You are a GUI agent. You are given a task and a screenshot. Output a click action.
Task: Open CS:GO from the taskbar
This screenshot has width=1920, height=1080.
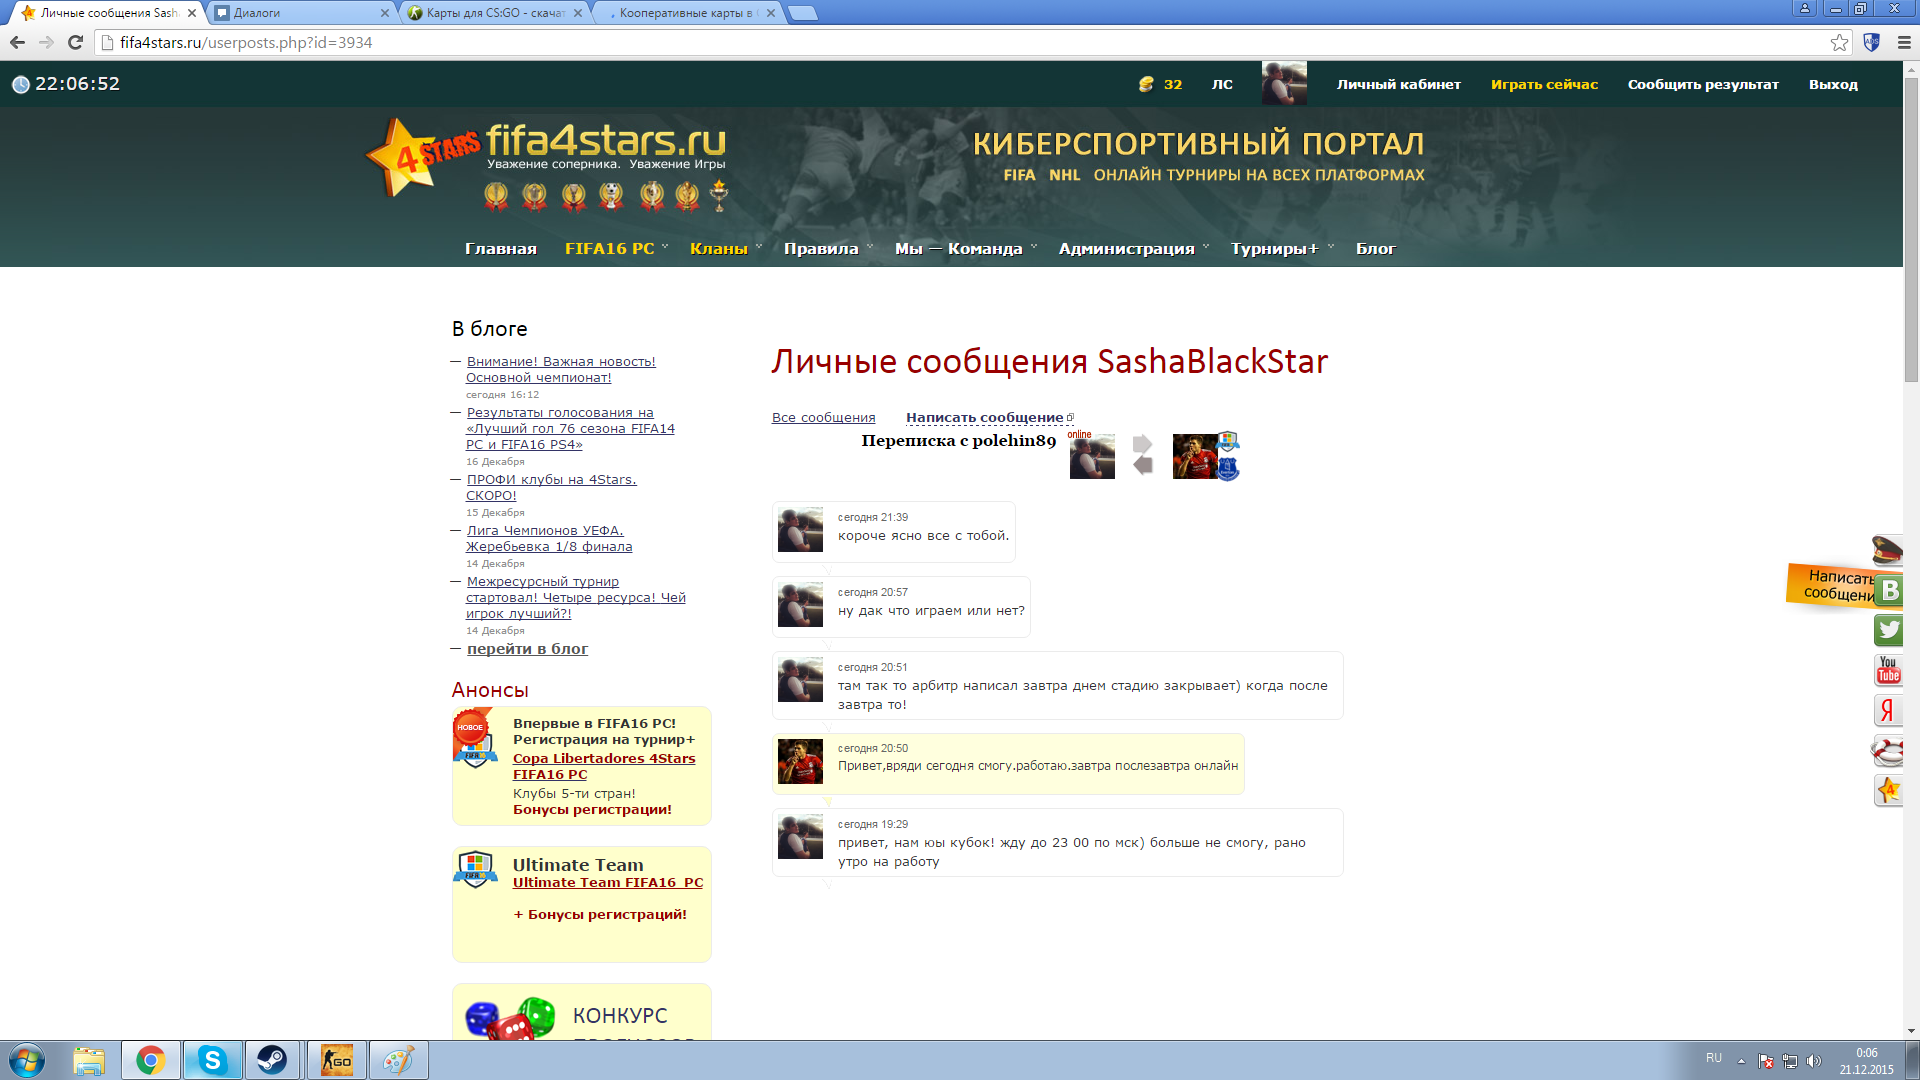pyautogui.click(x=336, y=1060)
